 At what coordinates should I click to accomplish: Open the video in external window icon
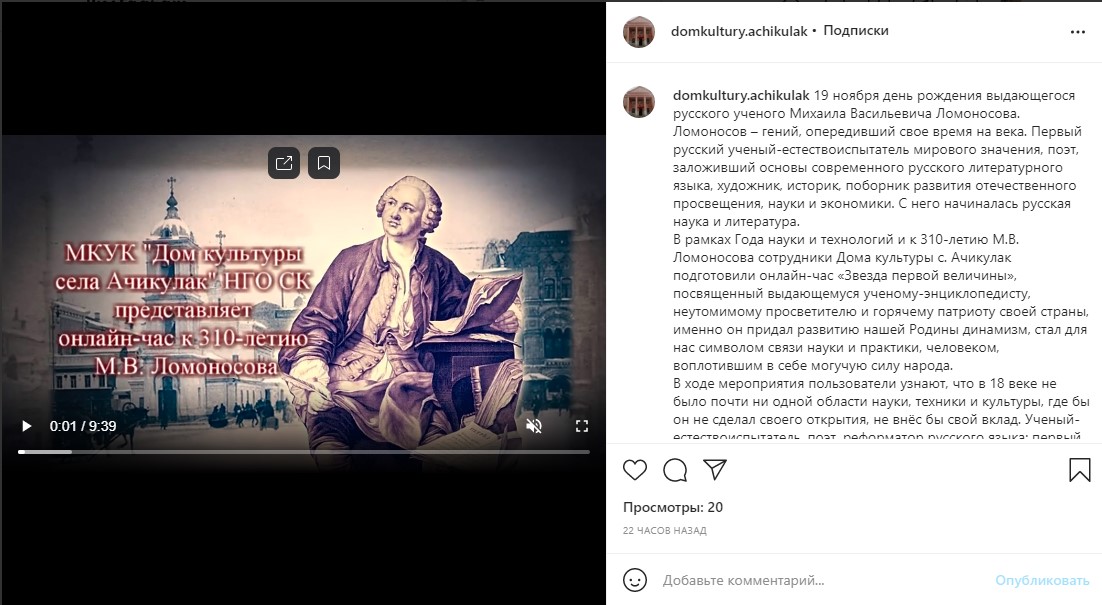[284, 163]
